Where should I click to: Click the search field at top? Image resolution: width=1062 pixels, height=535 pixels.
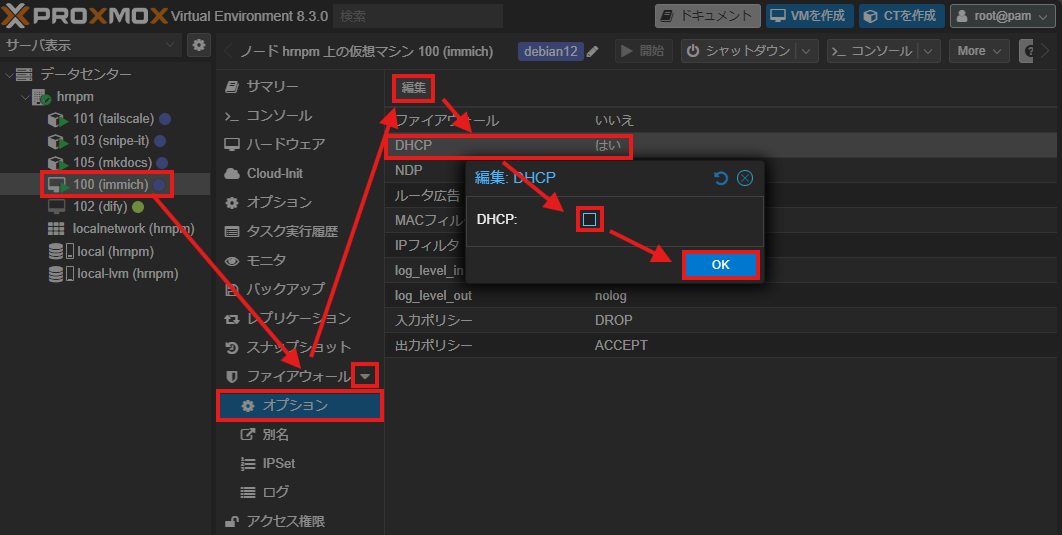(x=418, y=16)
